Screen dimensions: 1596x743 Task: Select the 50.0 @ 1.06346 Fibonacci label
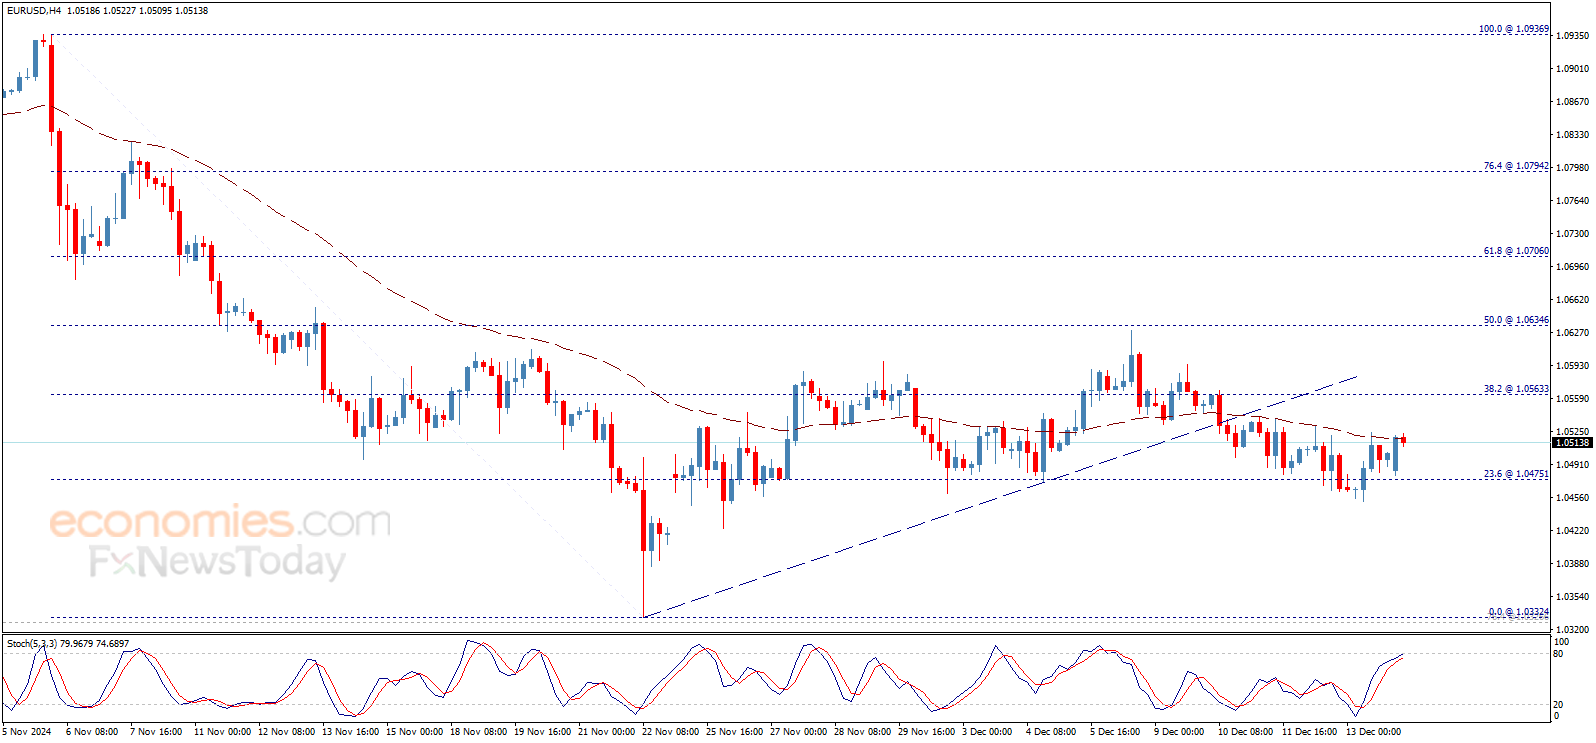click(x=1516, y=320)
